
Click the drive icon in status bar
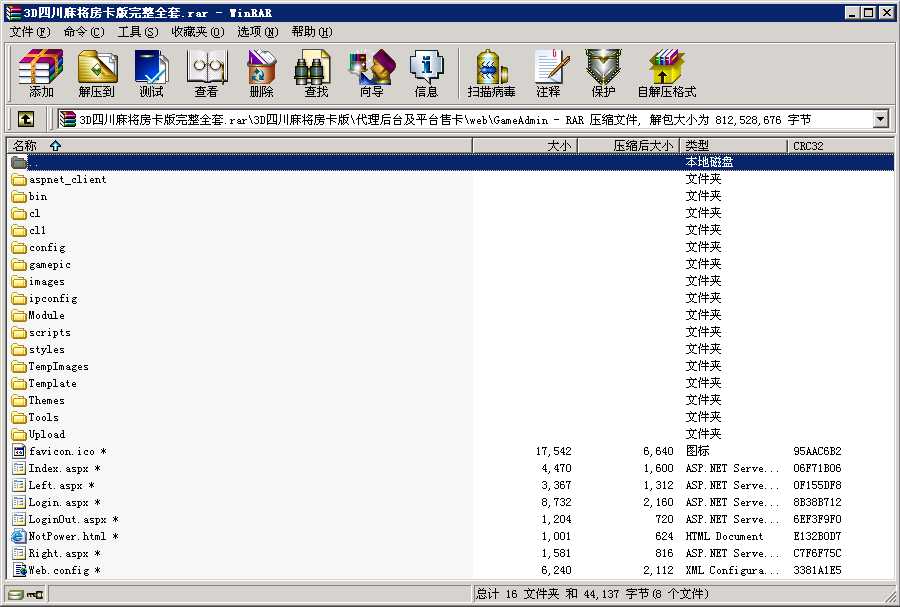tap(16, 594)
